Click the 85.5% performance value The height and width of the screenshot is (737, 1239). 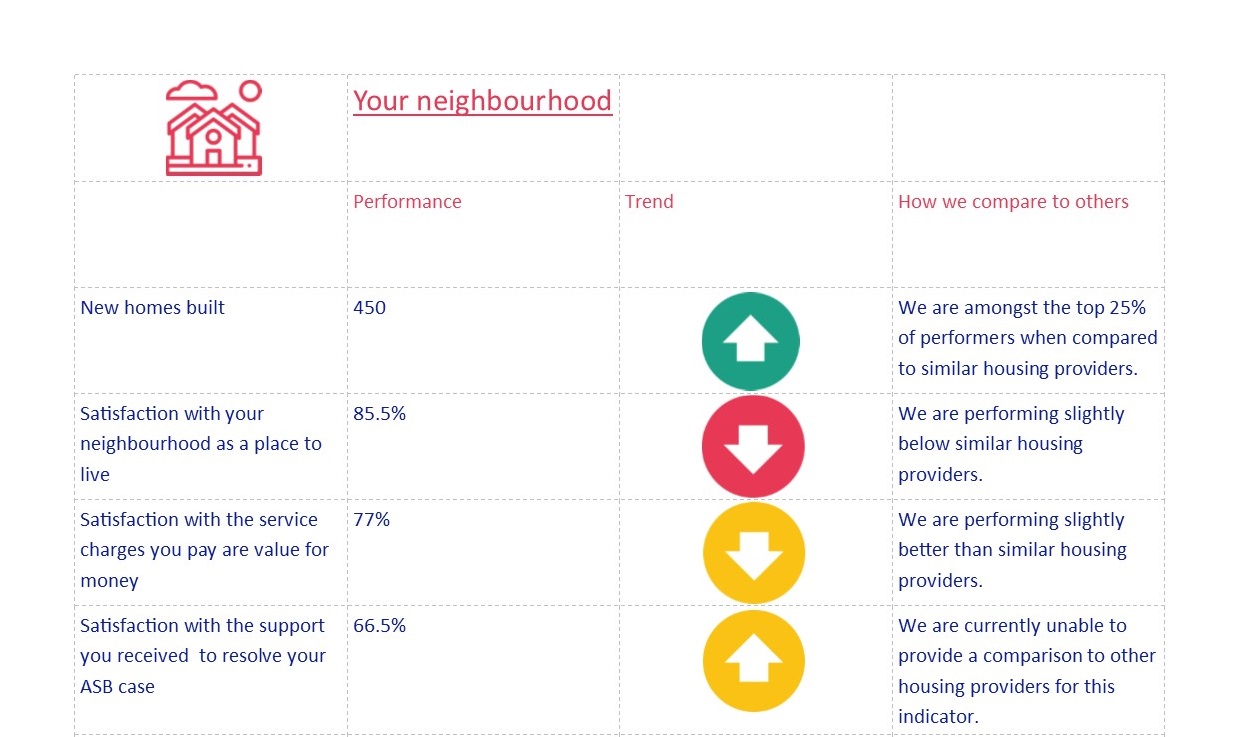pos(379,414)
